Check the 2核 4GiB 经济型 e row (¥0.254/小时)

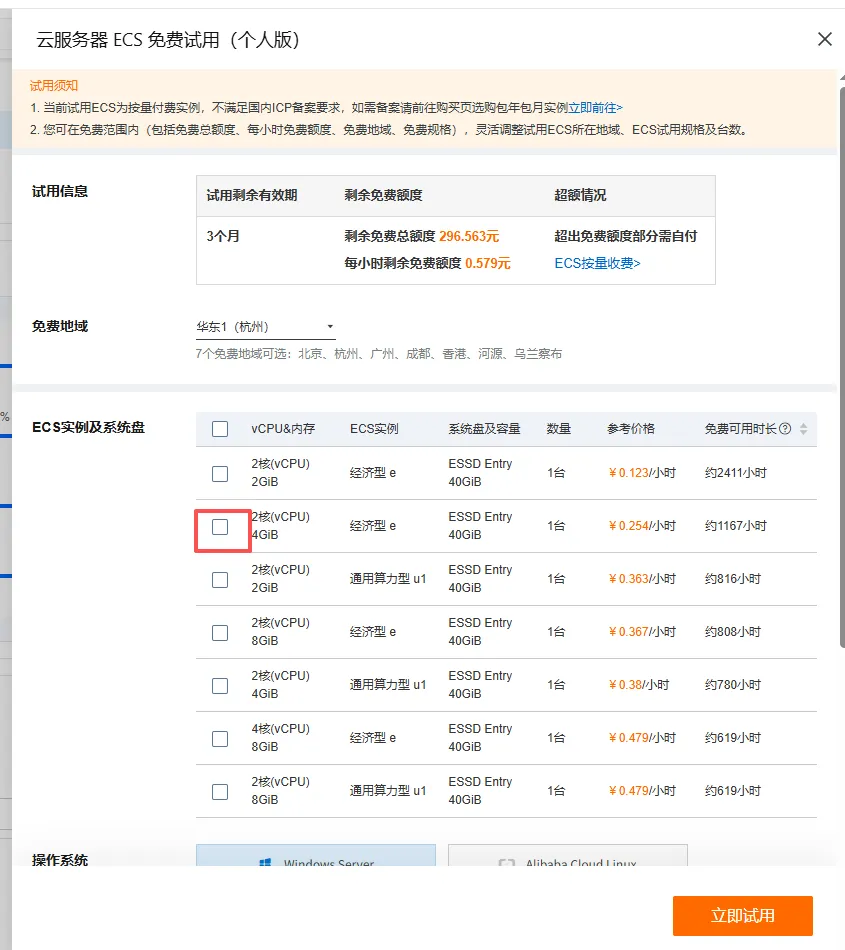click(220, 527)
